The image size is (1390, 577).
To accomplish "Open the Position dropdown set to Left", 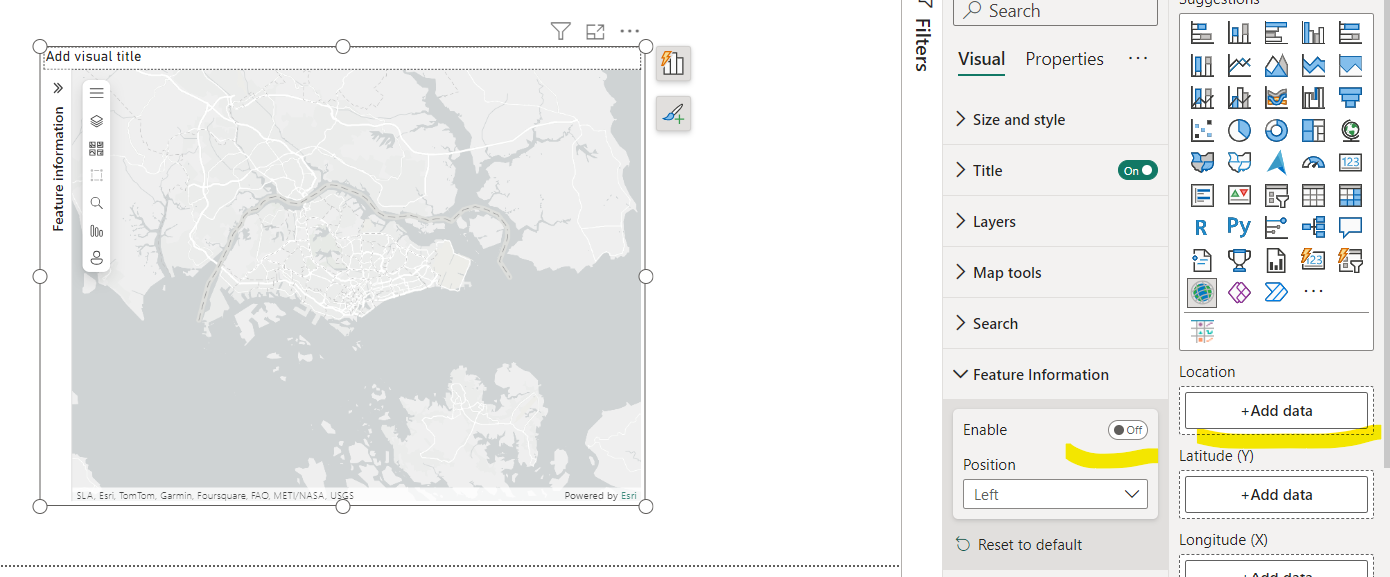I will tap(1055, 494).
